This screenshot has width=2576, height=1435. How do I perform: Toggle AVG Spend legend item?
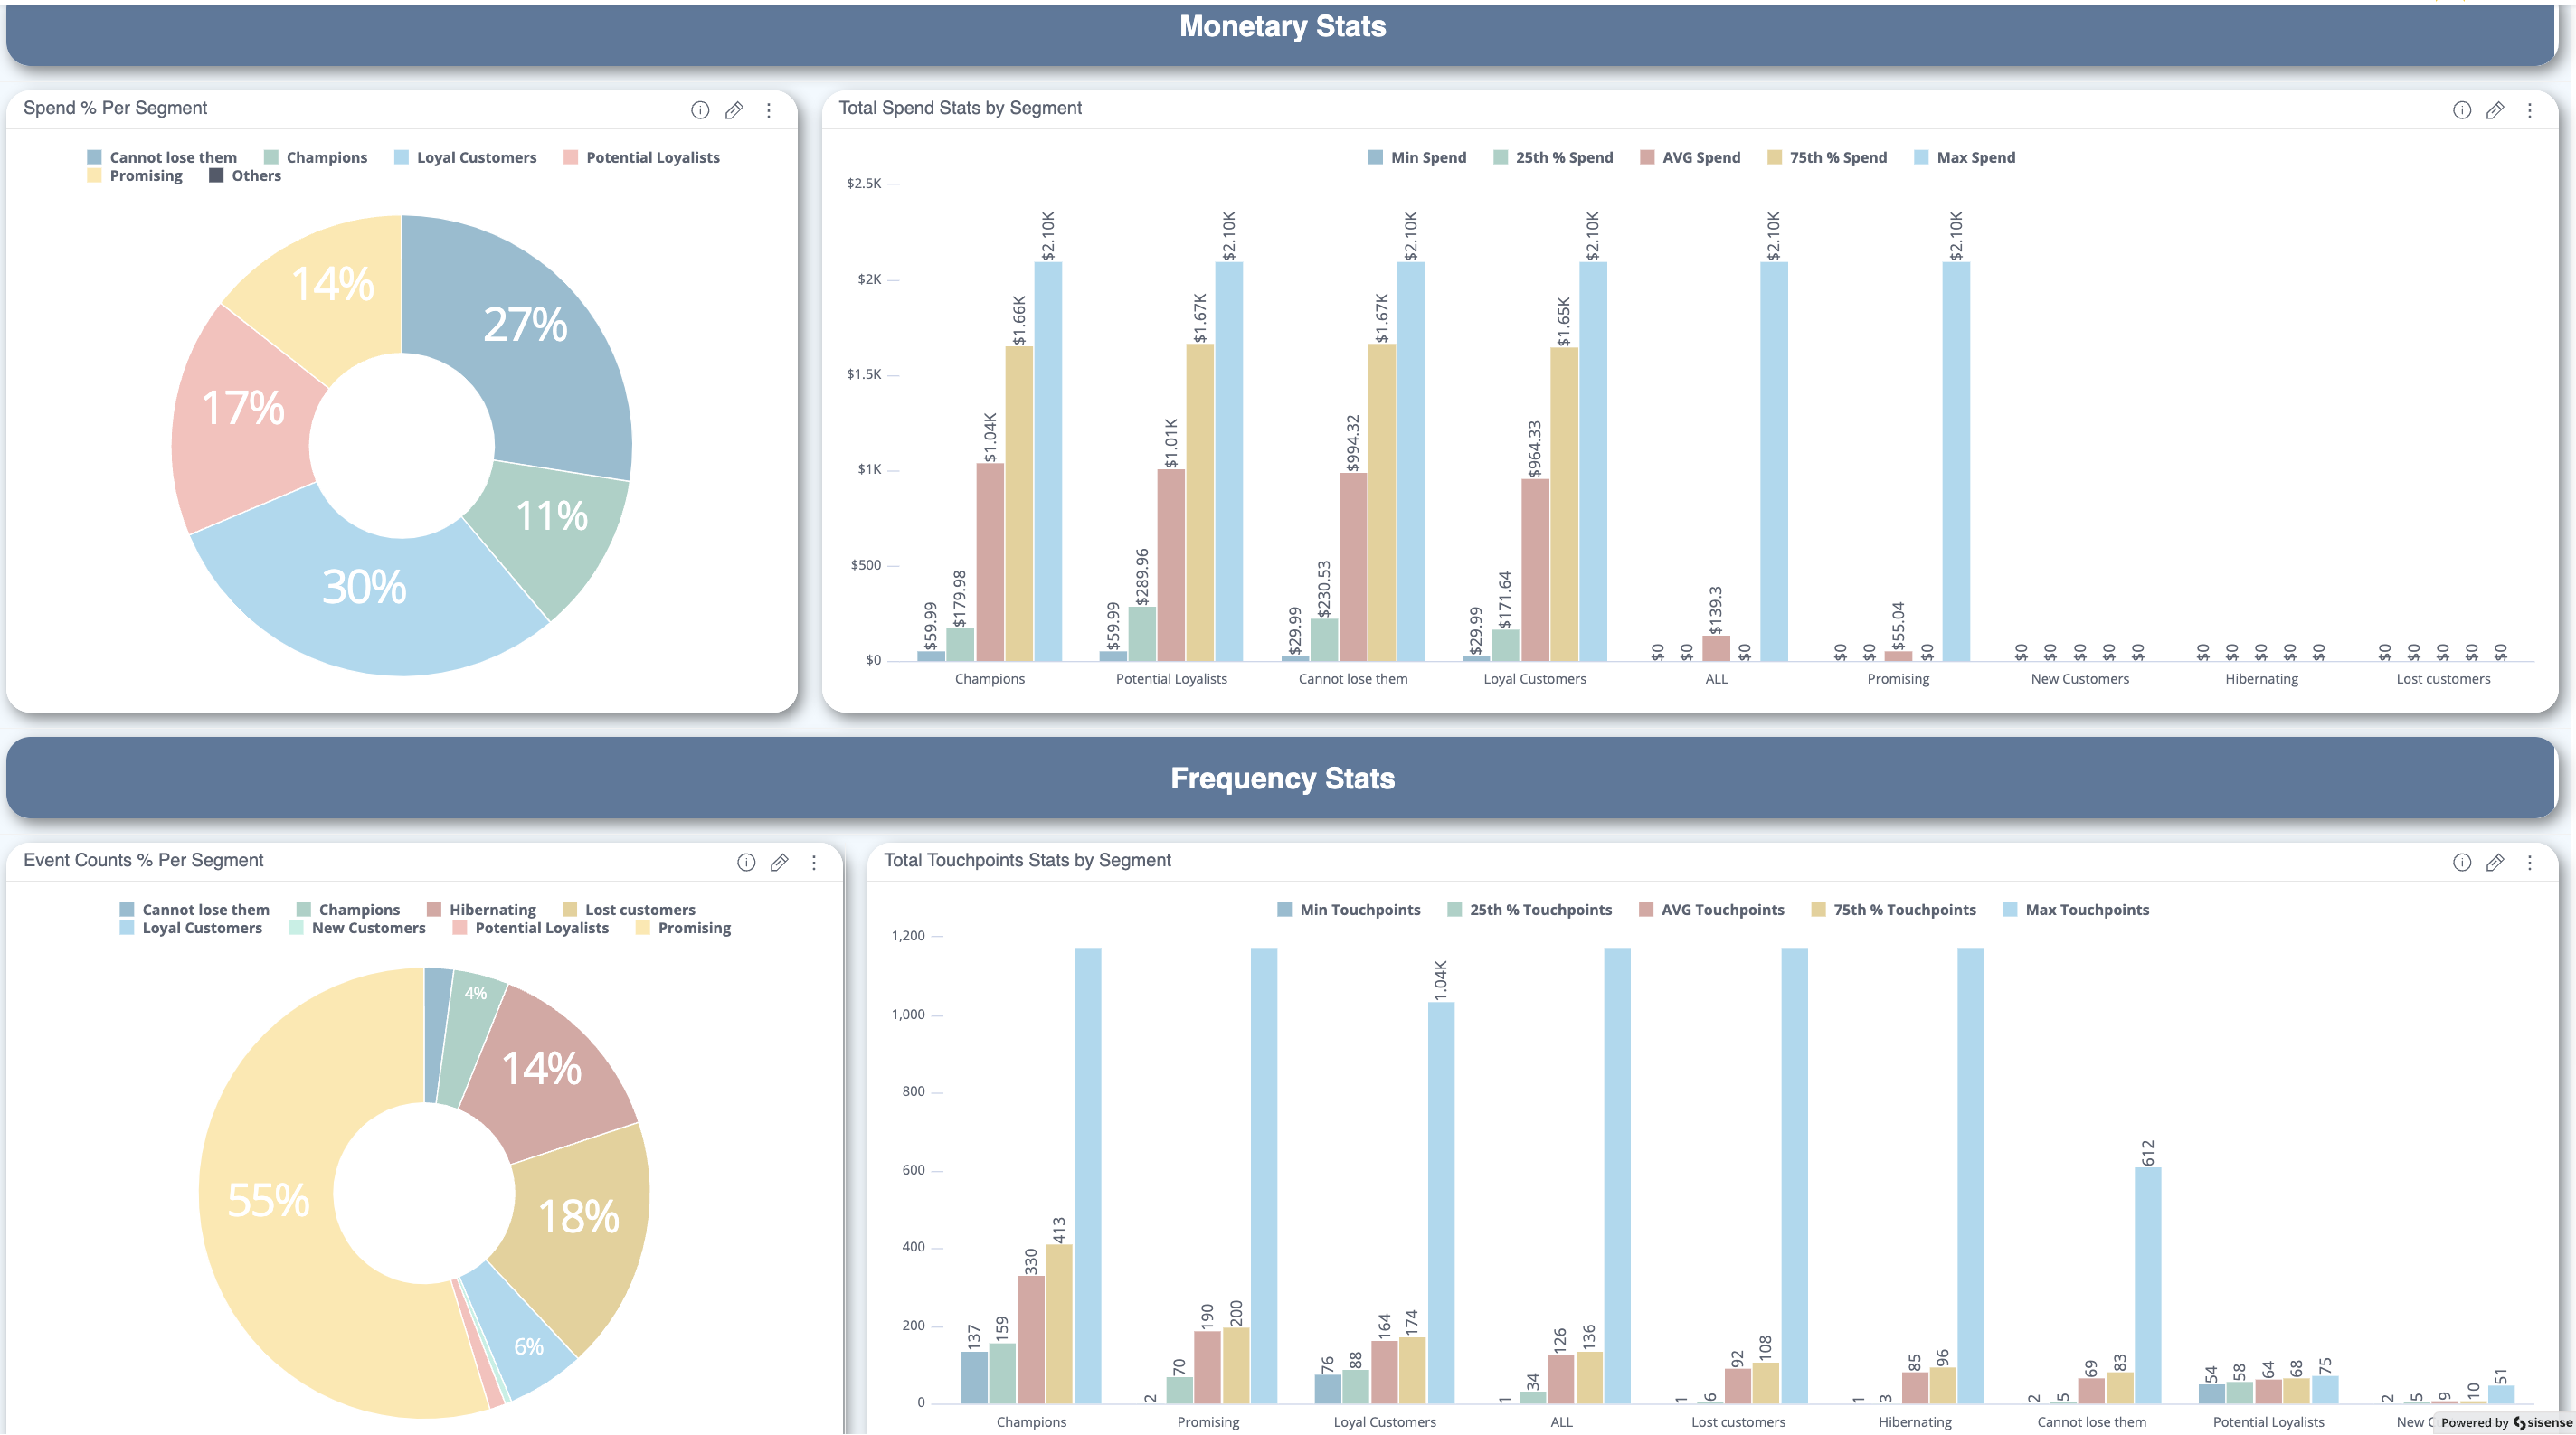[x=1700, y=157]
